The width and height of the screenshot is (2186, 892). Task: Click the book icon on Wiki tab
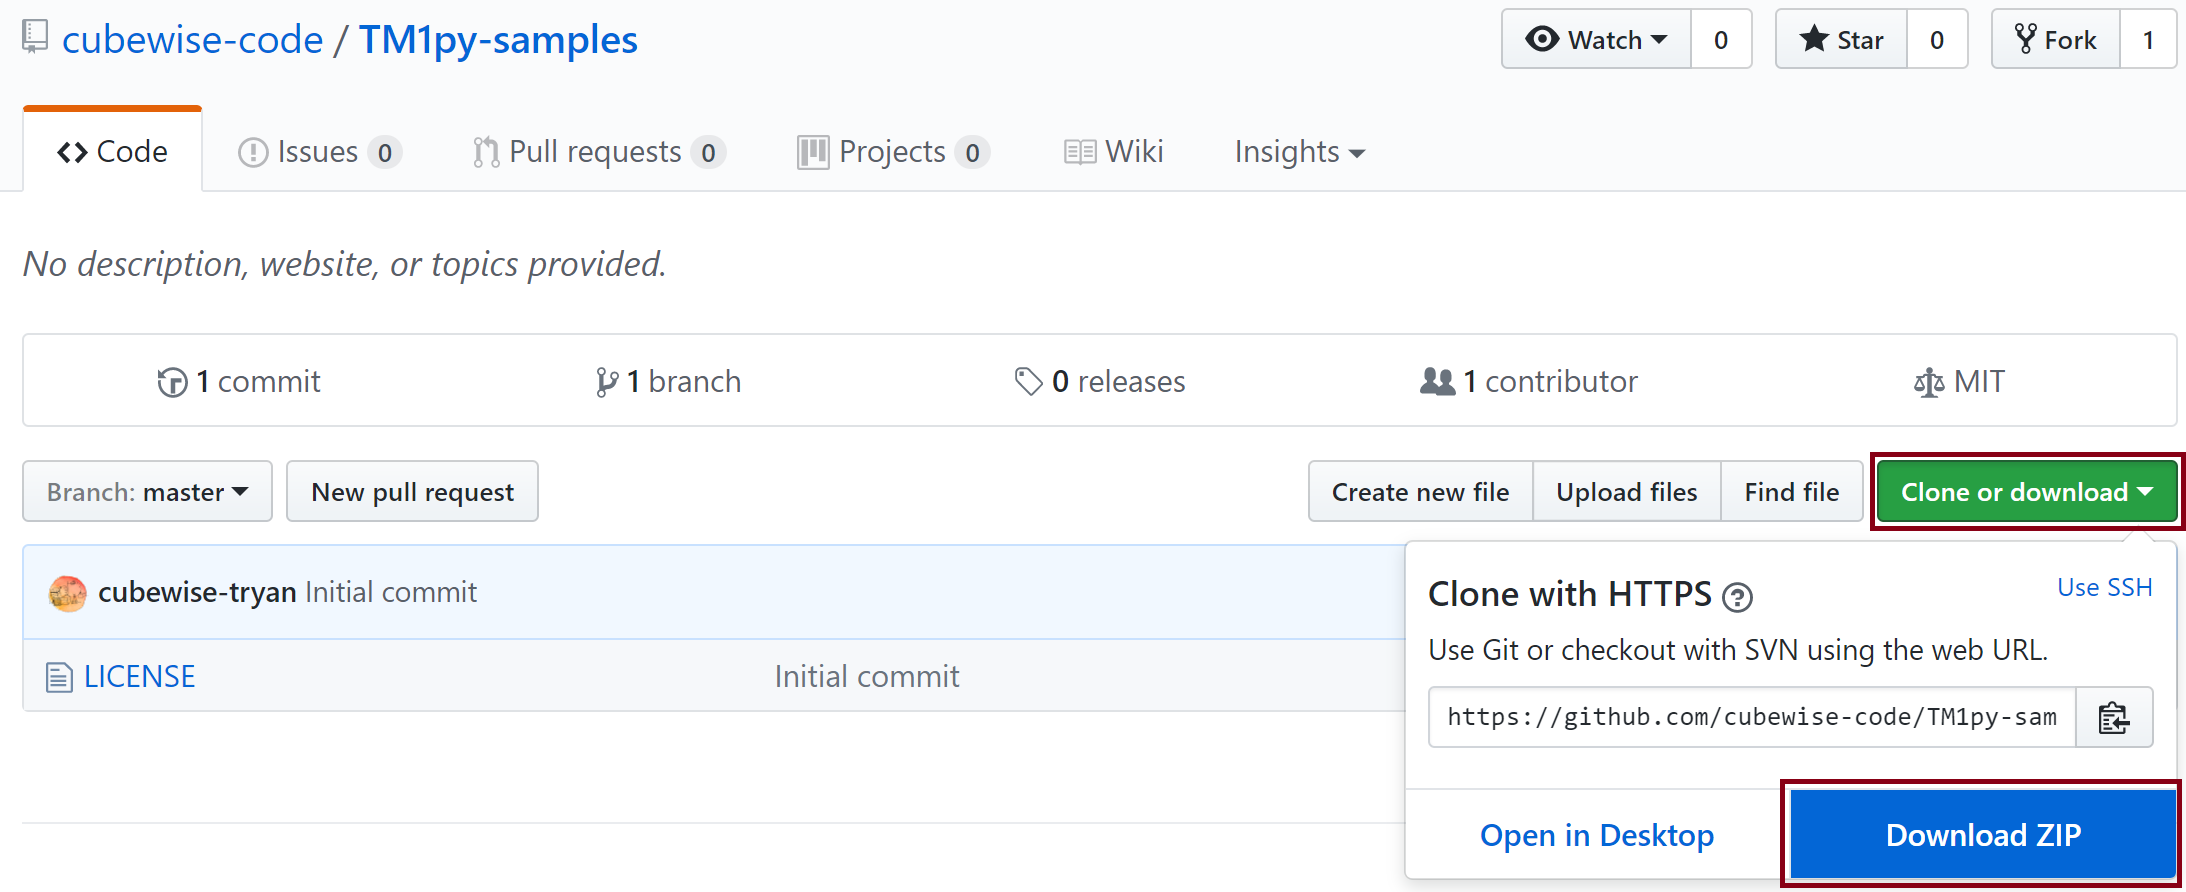[1080, 152]
